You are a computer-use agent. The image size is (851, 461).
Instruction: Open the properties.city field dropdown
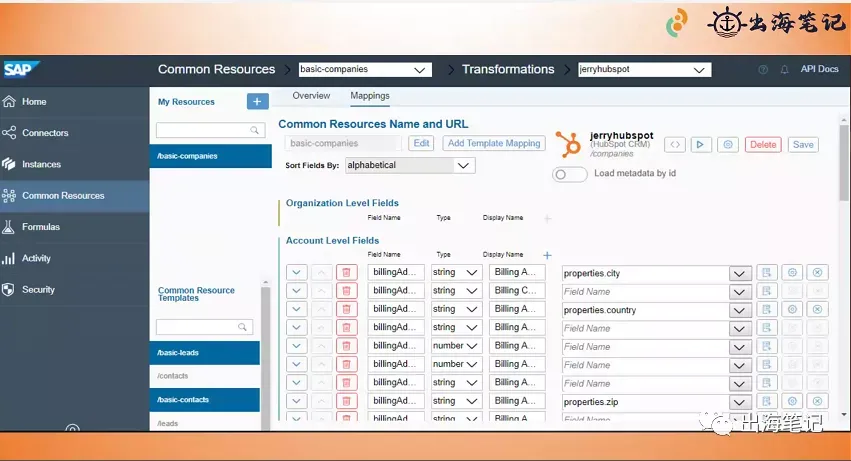(x=739, y=273)
